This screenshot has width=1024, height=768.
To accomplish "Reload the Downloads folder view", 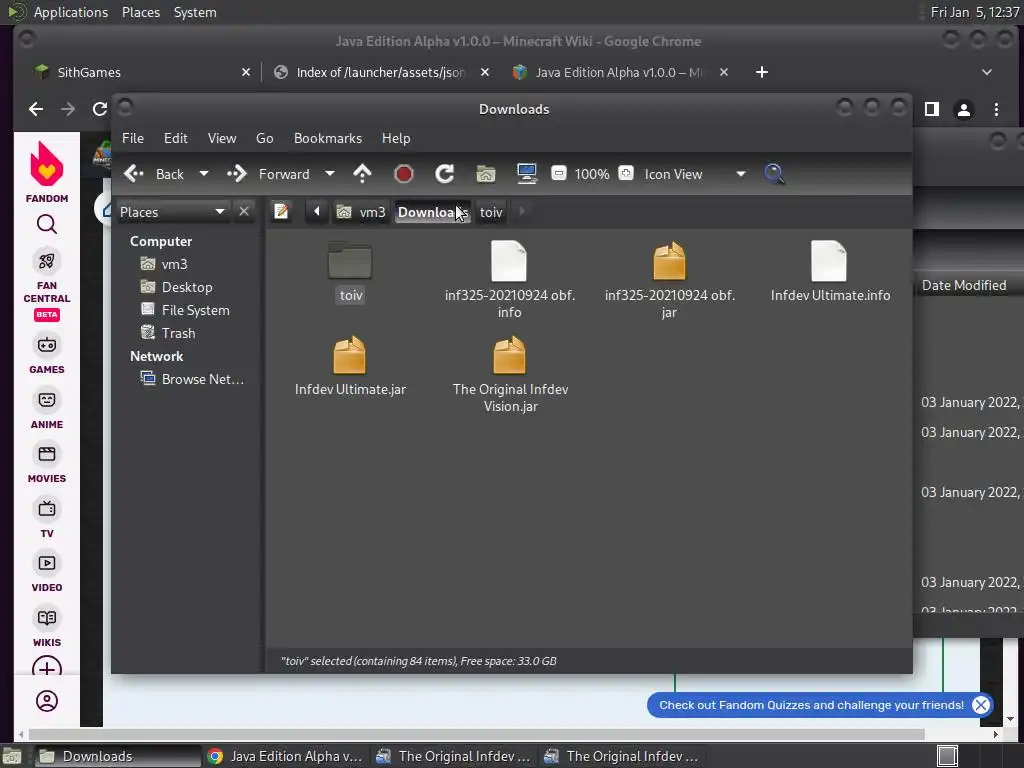I will click(445, 174).
